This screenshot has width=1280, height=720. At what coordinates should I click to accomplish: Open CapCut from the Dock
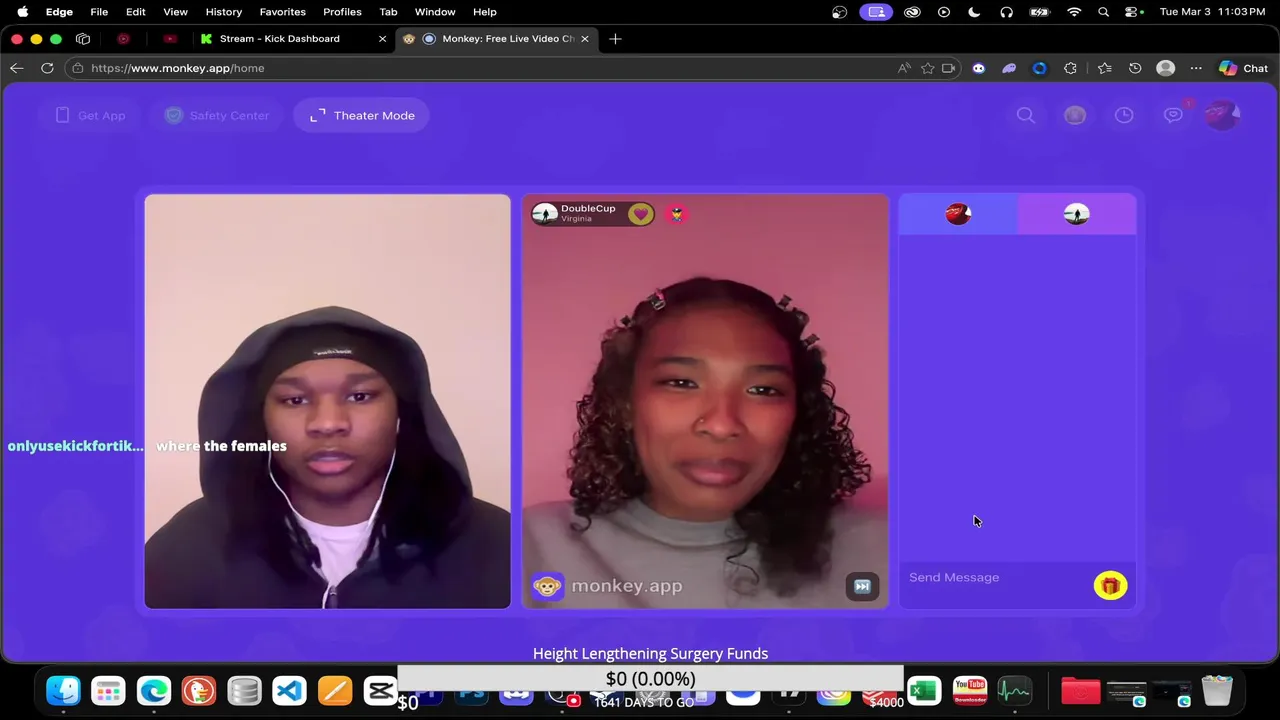coord(380,691)
